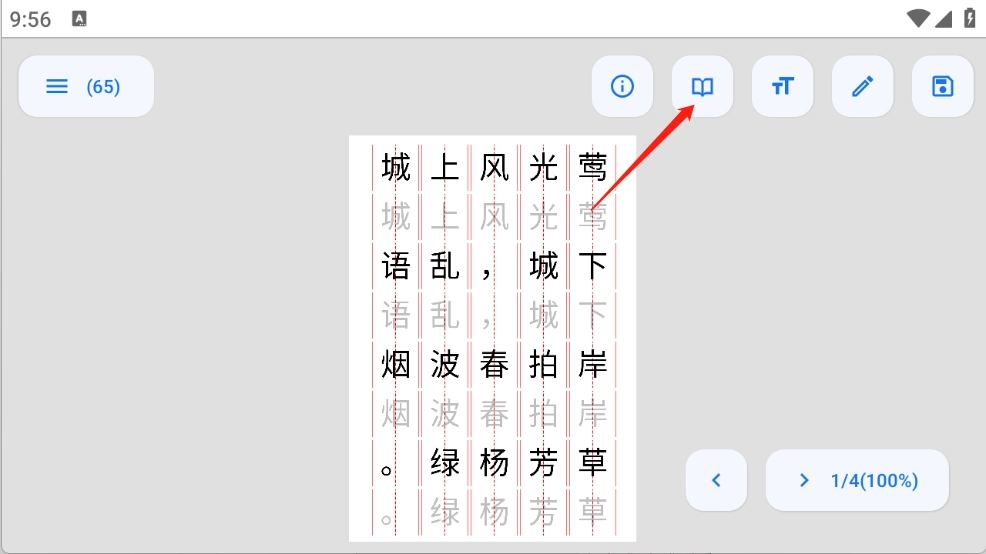Tap the keyboard indicator icon in status bar
986x554 pixels.
coord(80,18)
